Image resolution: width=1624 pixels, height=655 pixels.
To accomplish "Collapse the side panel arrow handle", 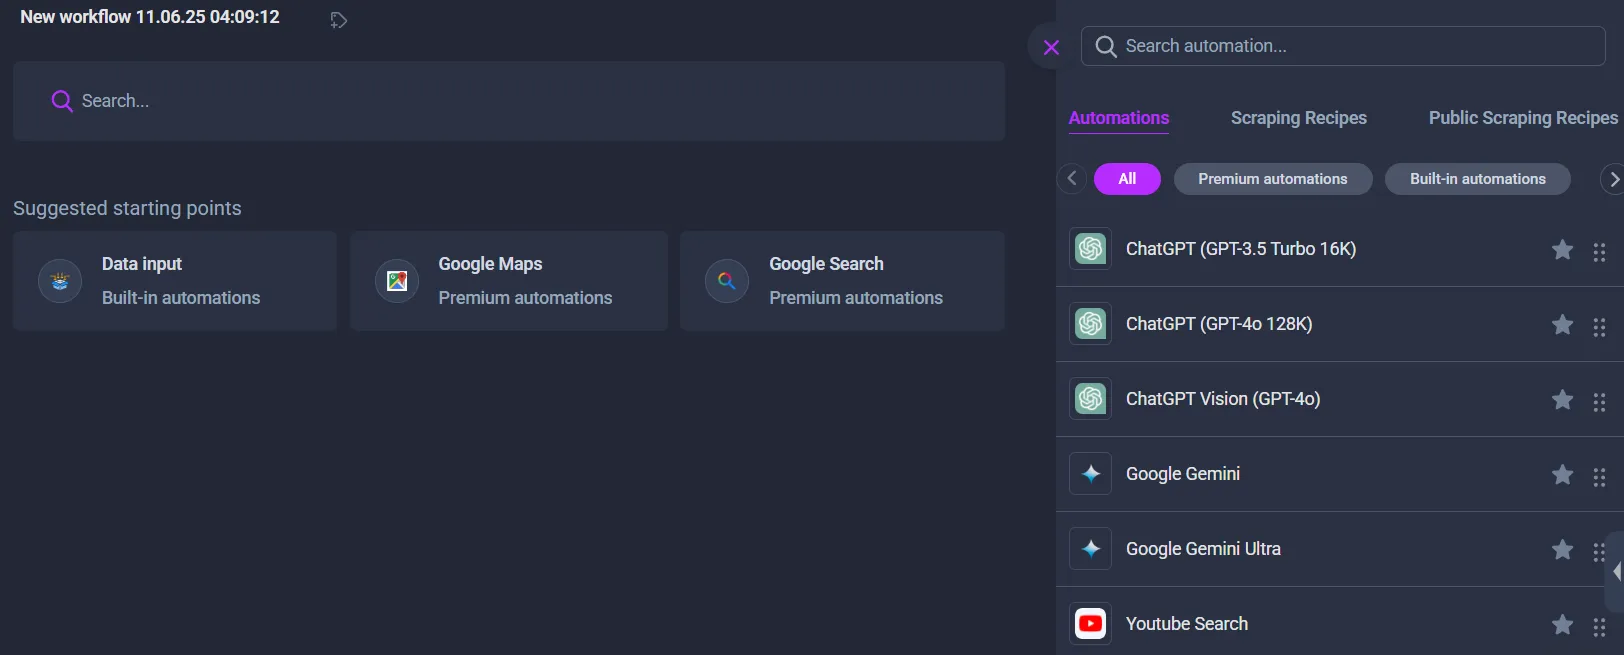I will 1616,572.
